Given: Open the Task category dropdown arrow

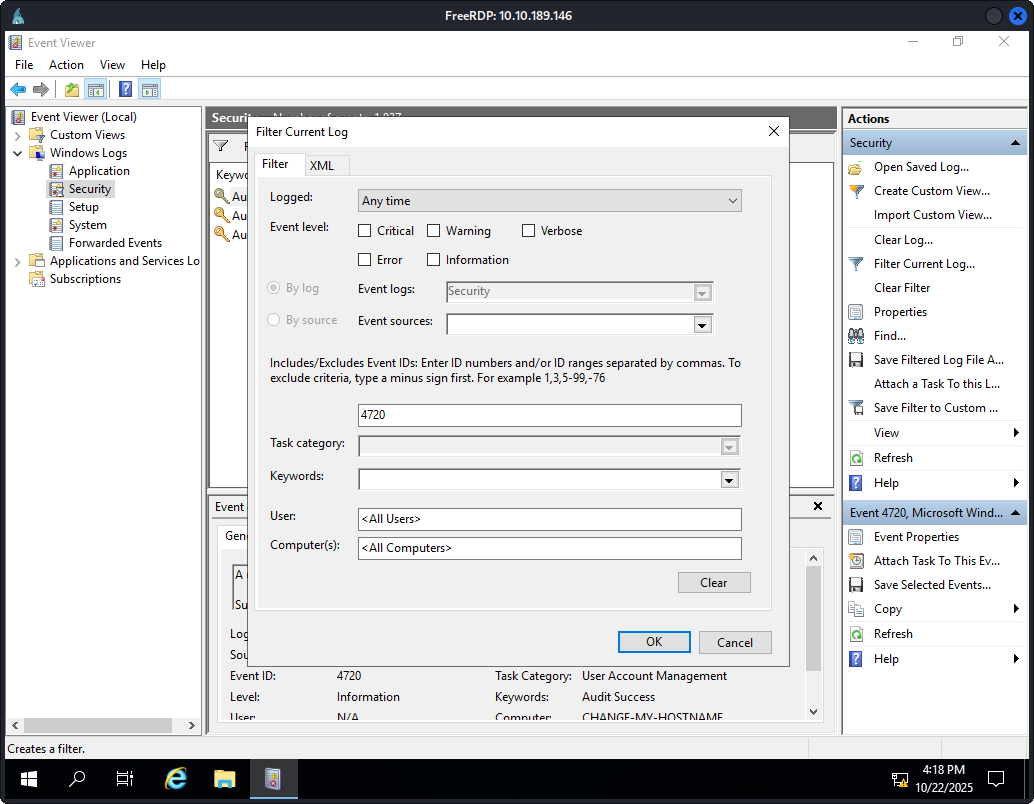Looking at the screenshot, I should coord(729,447).
